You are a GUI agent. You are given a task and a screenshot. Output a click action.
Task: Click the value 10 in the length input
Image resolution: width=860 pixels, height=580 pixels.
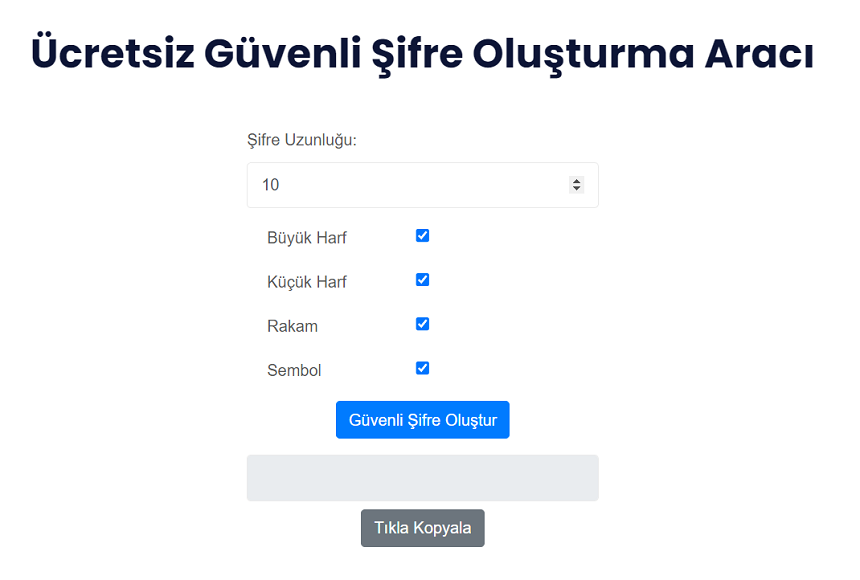[268, 184]
